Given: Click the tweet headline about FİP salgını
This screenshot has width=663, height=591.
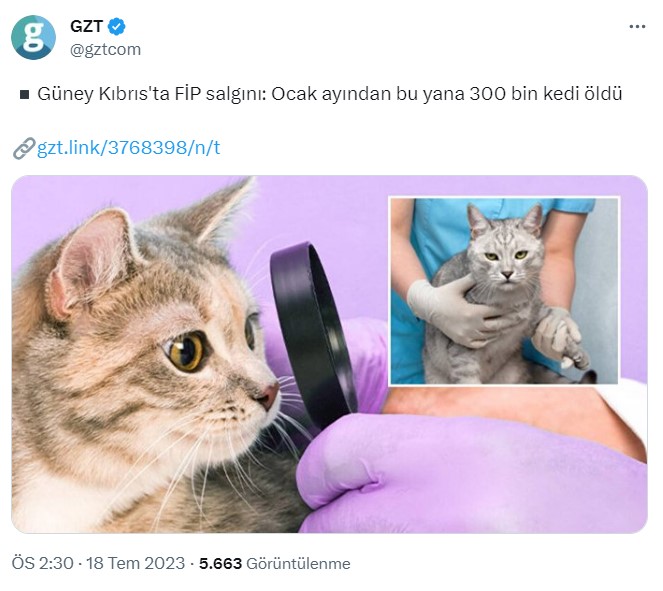Looking at the screenshot, I should [329, 94].
